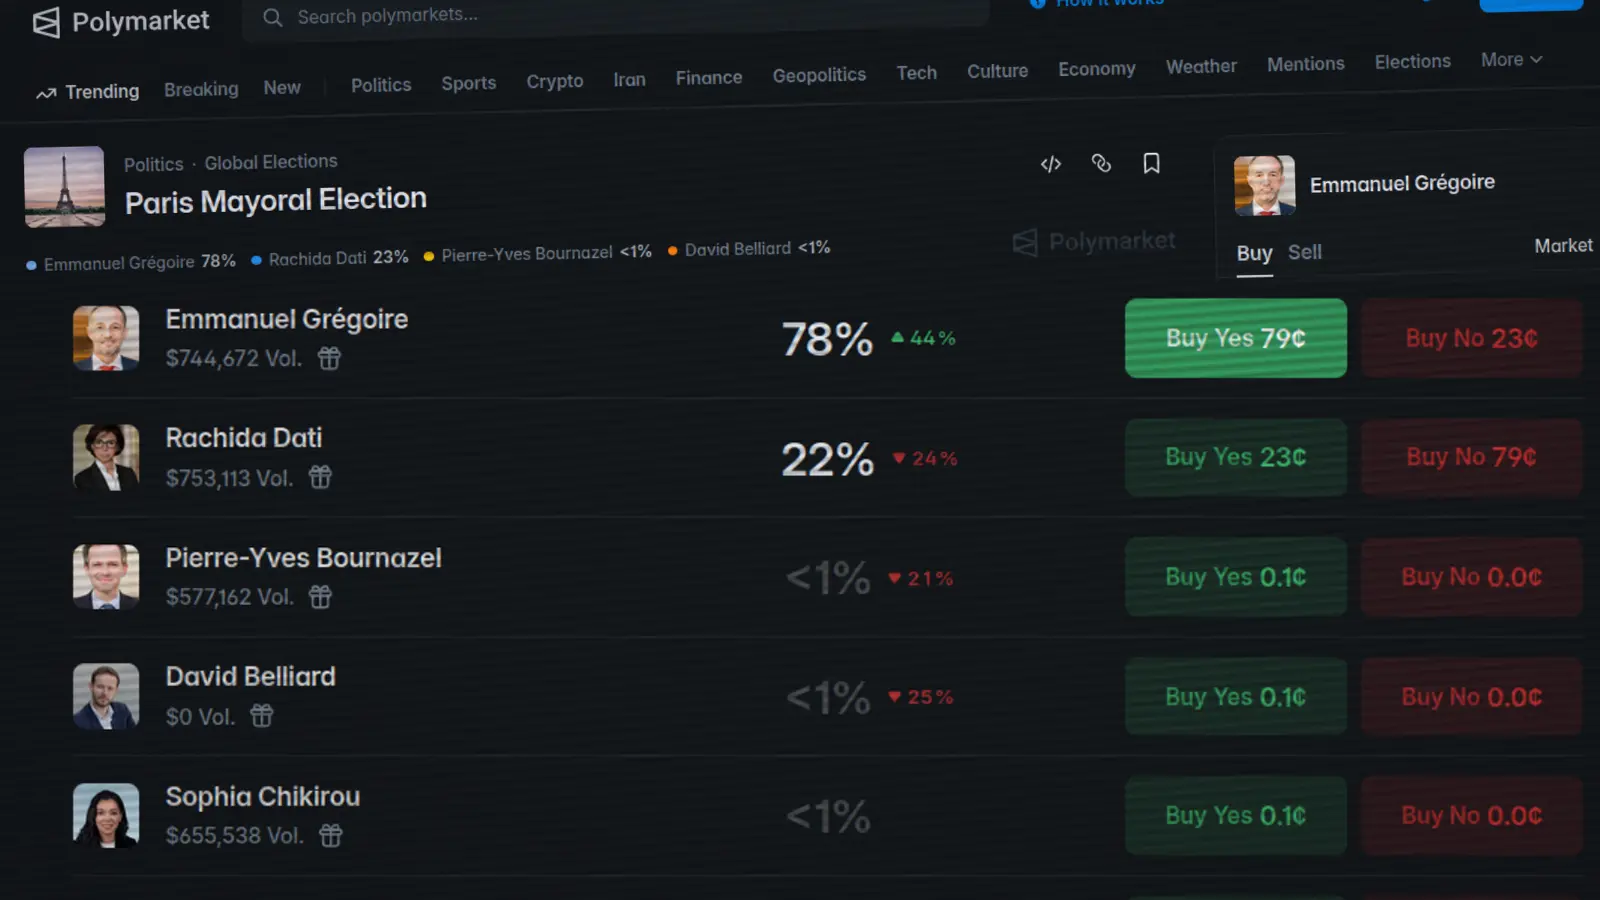Buy Yes 0.1¢ for David Belliard
The height and width of the screenshot is (900, 1600).
(x=1236, y=696)
